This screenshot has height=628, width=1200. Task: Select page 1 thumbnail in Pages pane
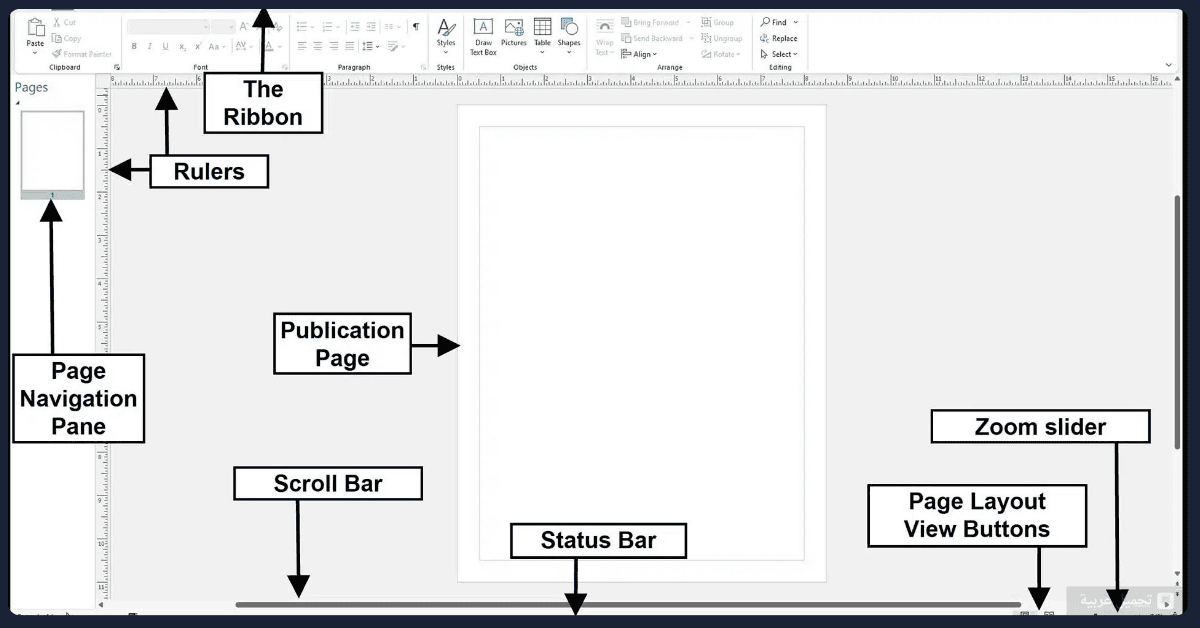(x=52, y=154)
